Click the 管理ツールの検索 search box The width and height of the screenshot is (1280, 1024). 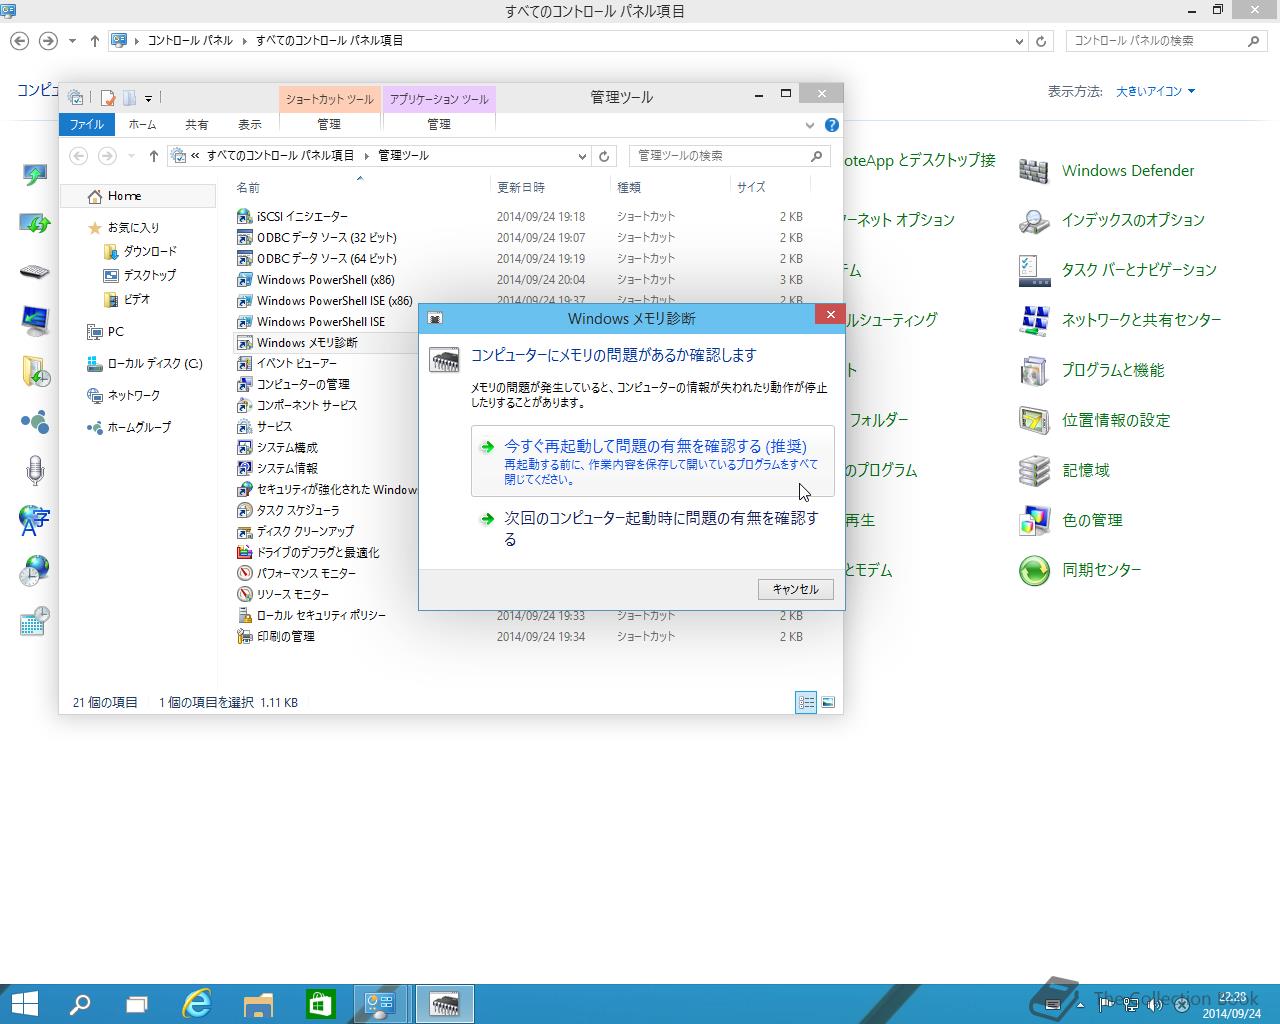pos(729,156)
